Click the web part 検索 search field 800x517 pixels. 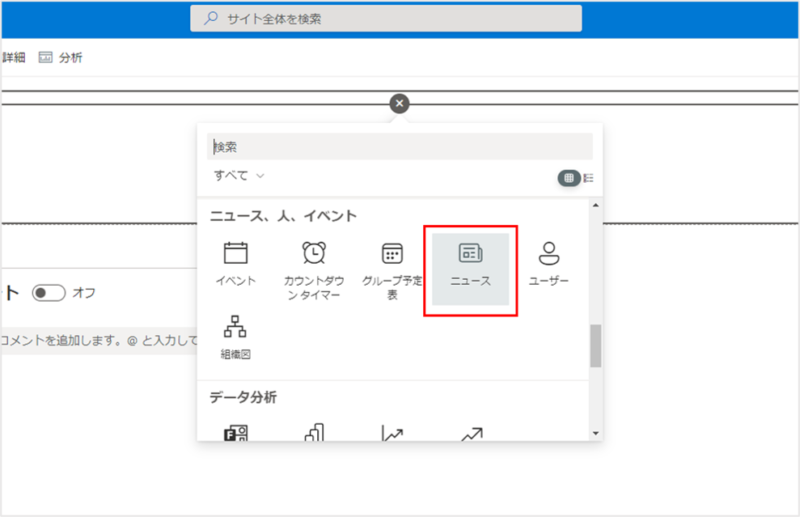pos(400,146)
